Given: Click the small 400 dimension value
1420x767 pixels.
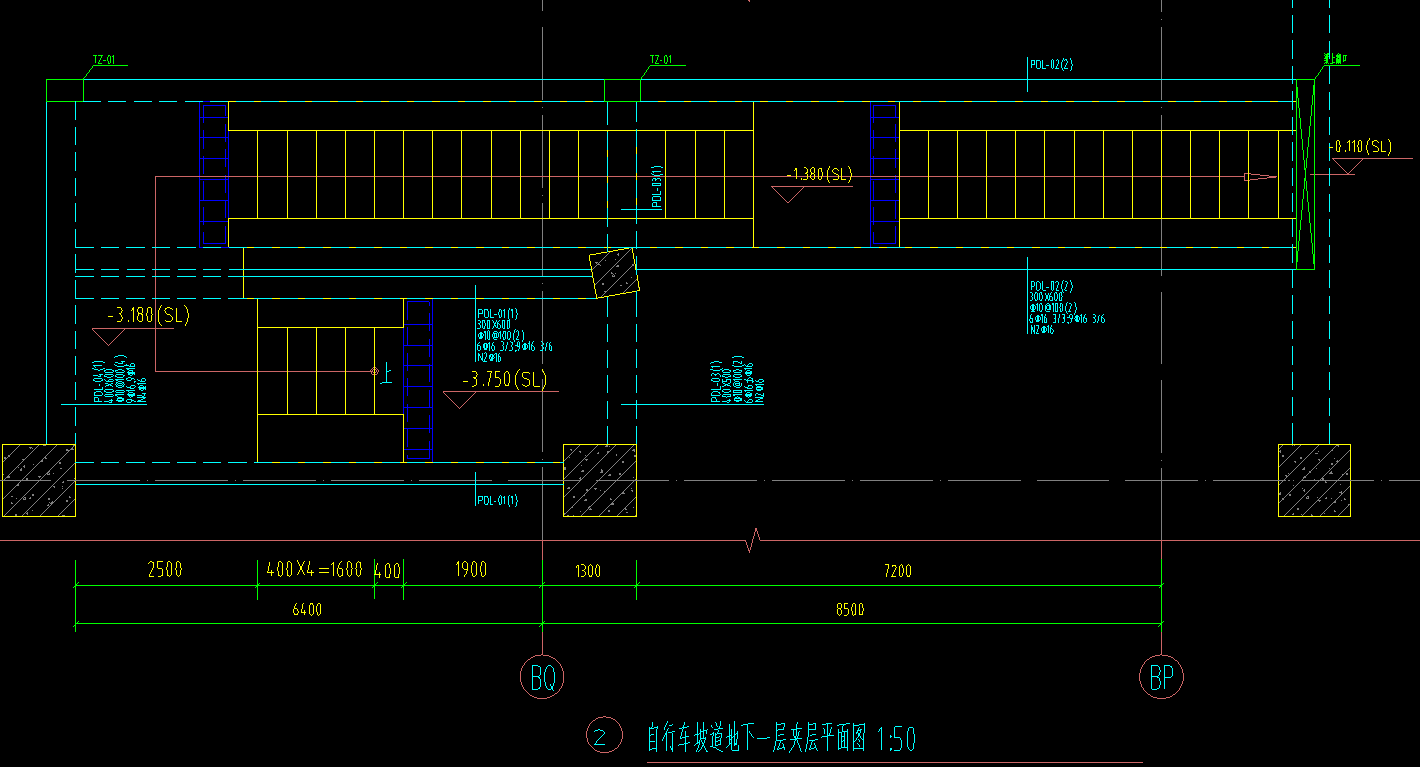Looking at the screenshot, I should click(388, 570).
